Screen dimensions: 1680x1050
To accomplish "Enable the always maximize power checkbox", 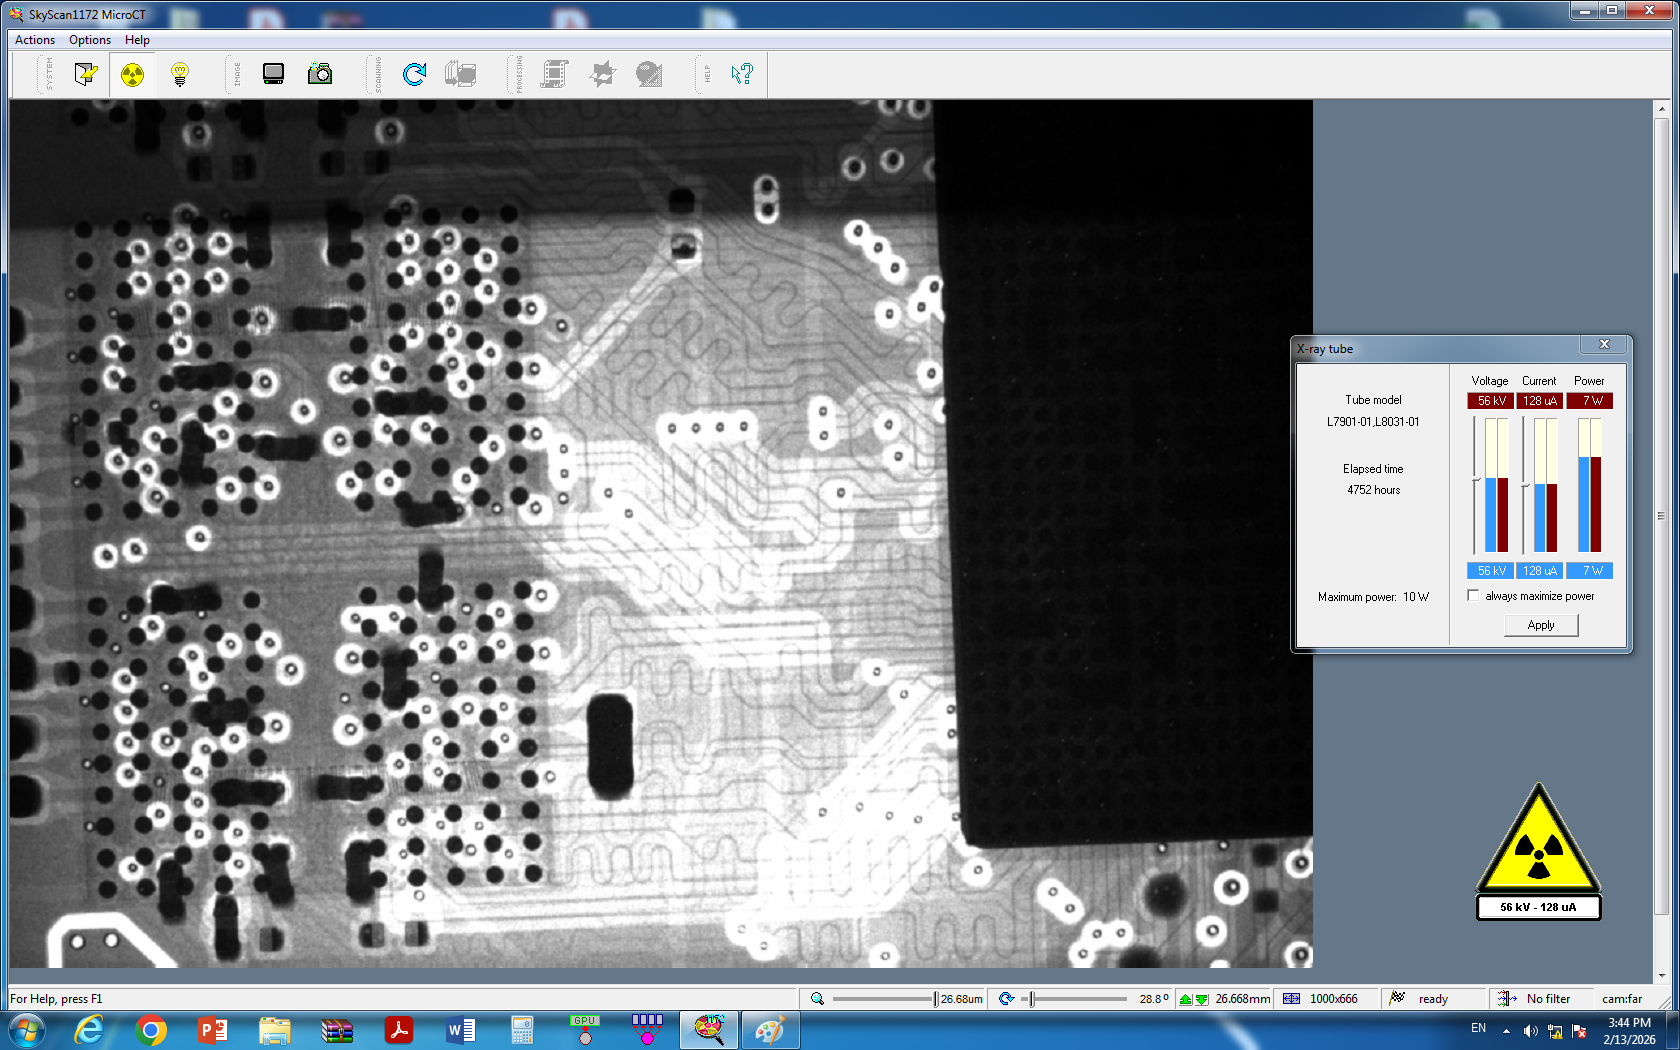I will coord(1473,596).
